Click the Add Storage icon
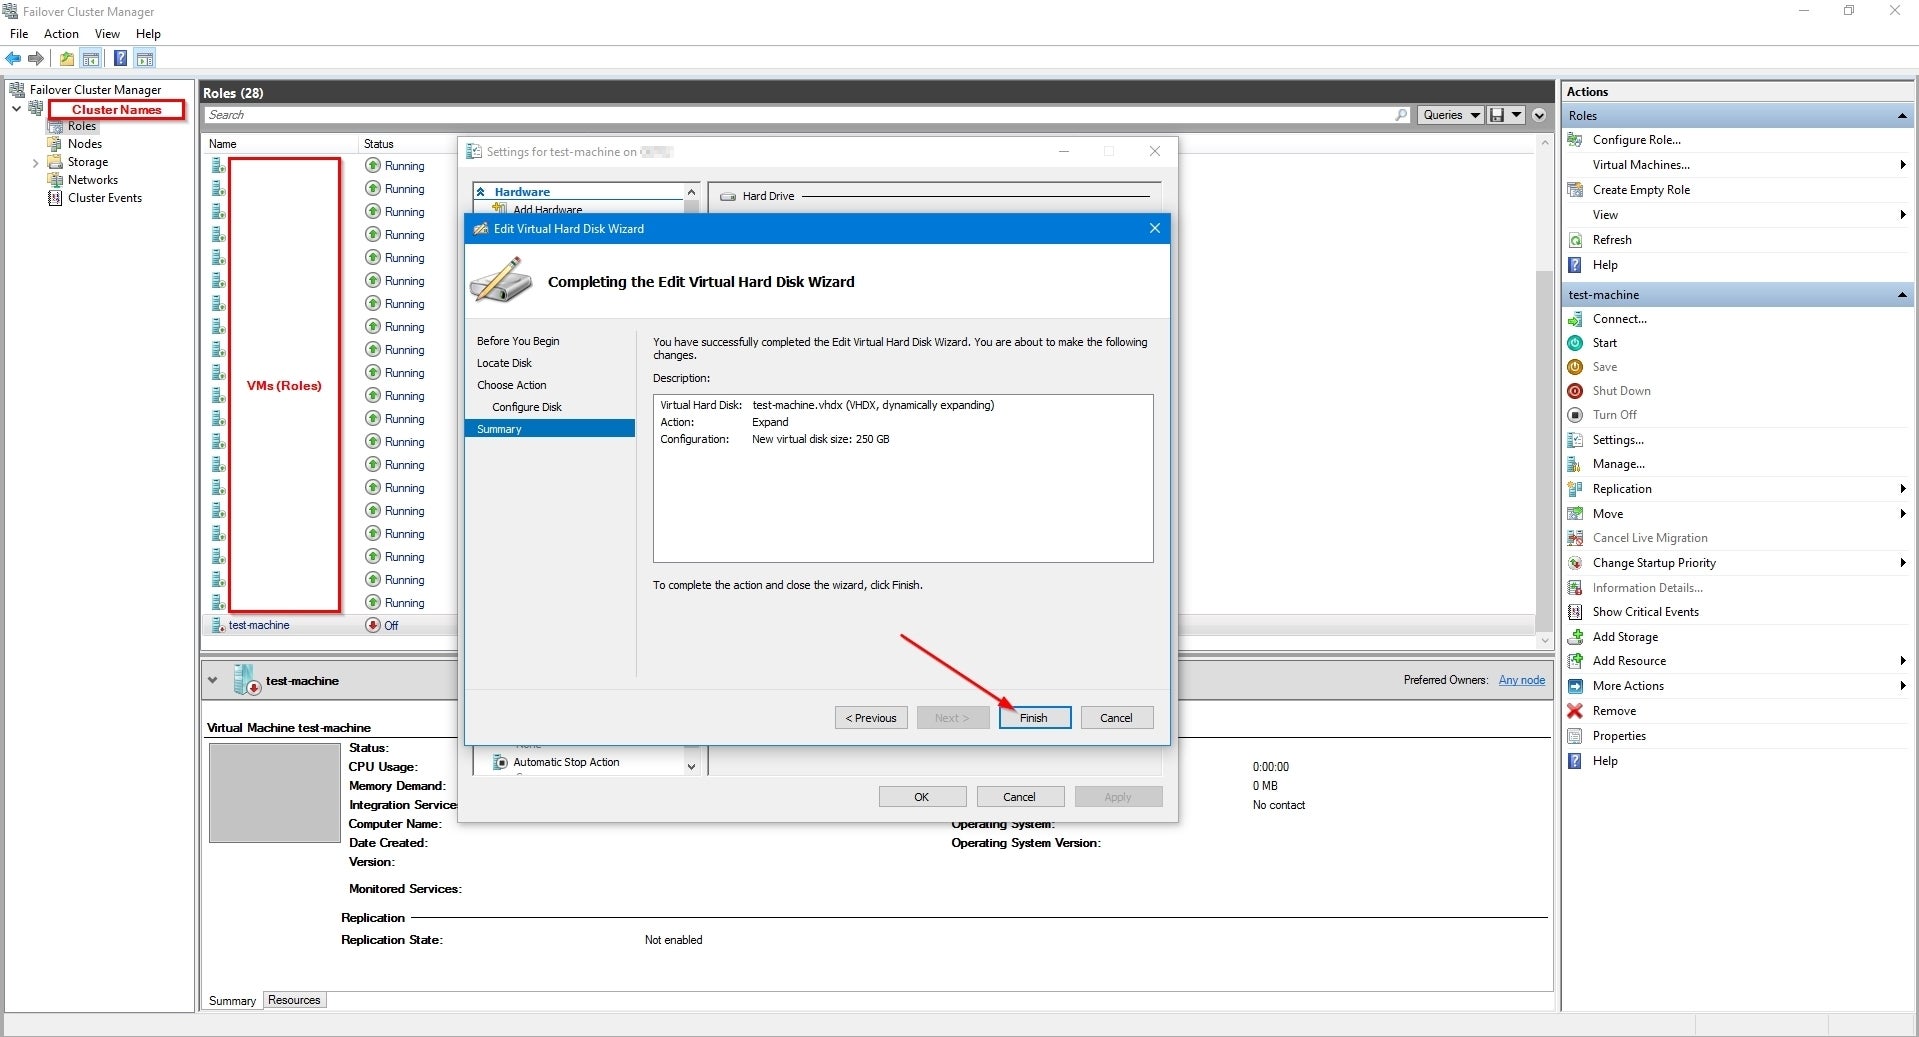The height and width of the screenshot is (1037, 1919). tap(1575, 637)
